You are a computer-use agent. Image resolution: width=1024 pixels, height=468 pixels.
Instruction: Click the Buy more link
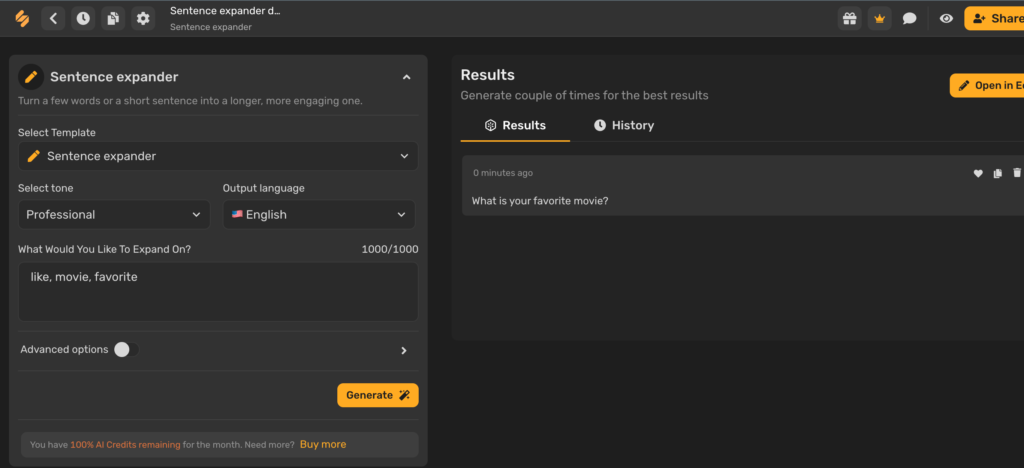(x=323, y=444)
